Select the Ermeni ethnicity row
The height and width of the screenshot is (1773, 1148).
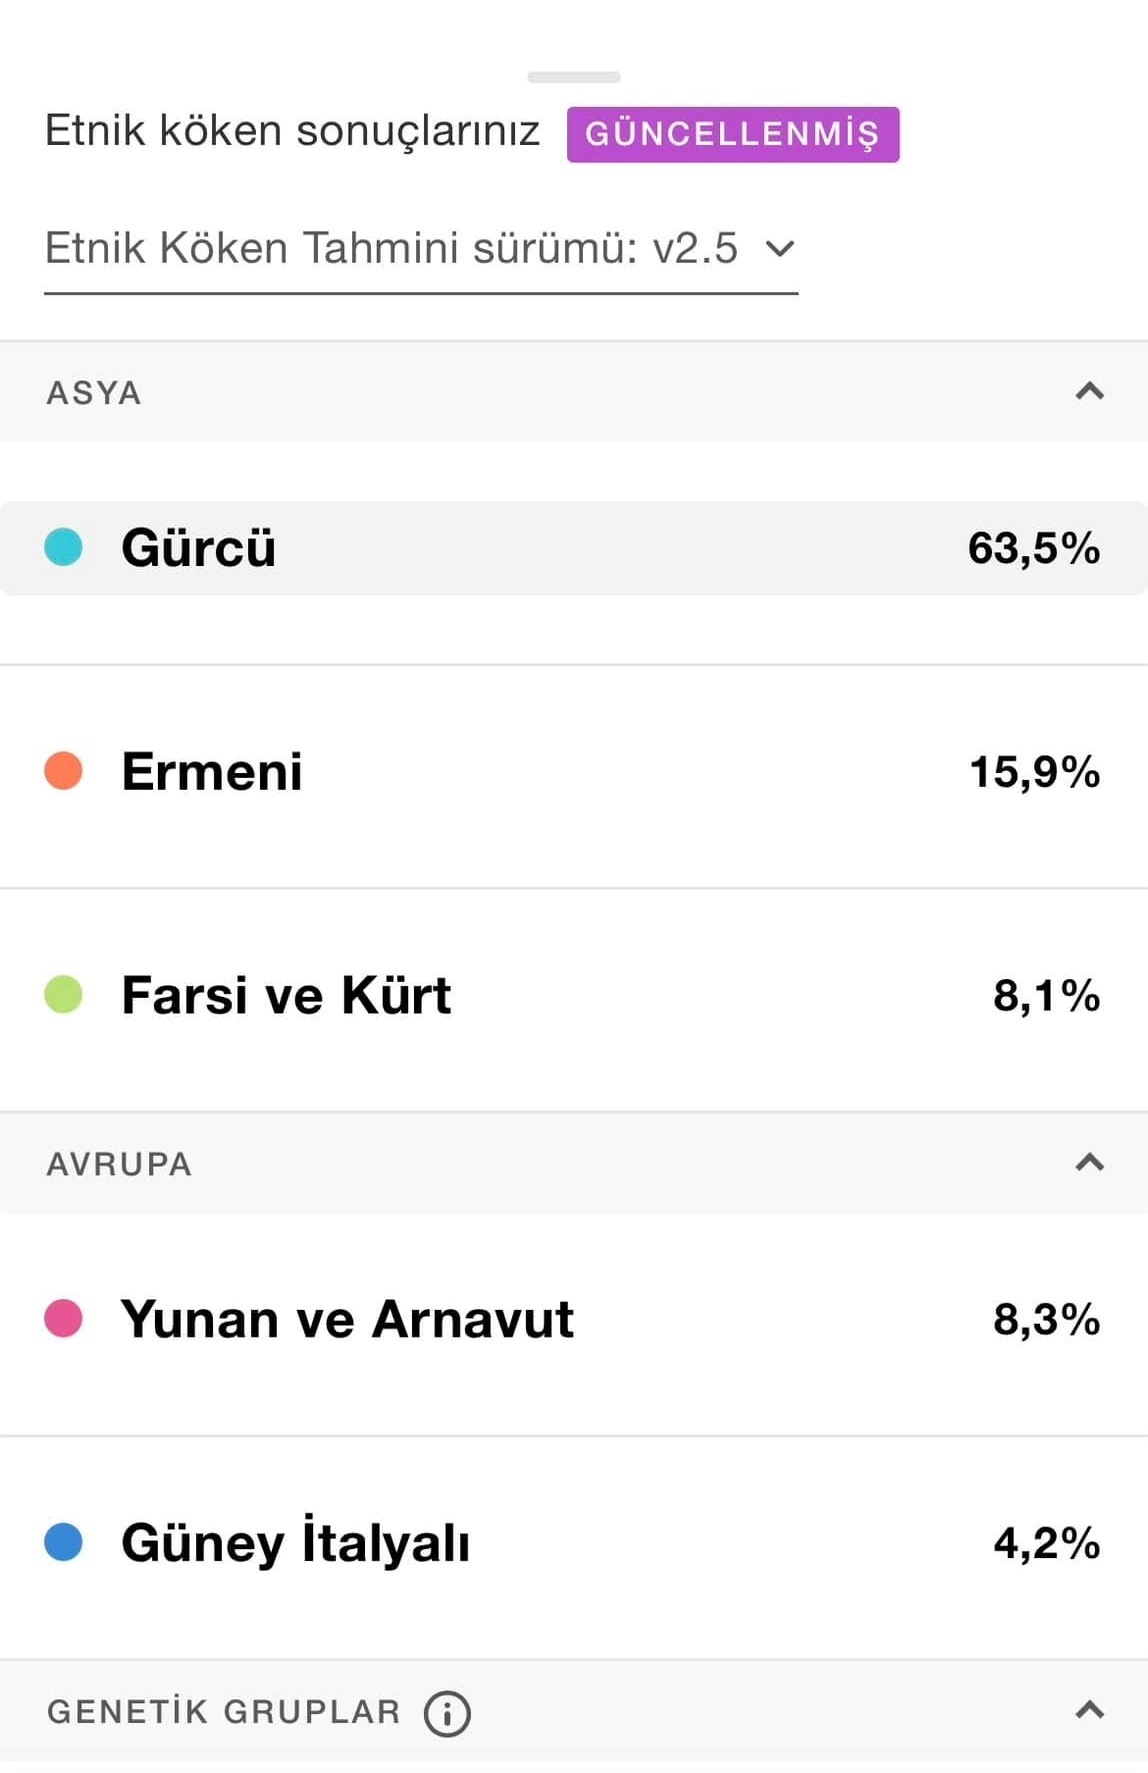(x=574, y=772)
